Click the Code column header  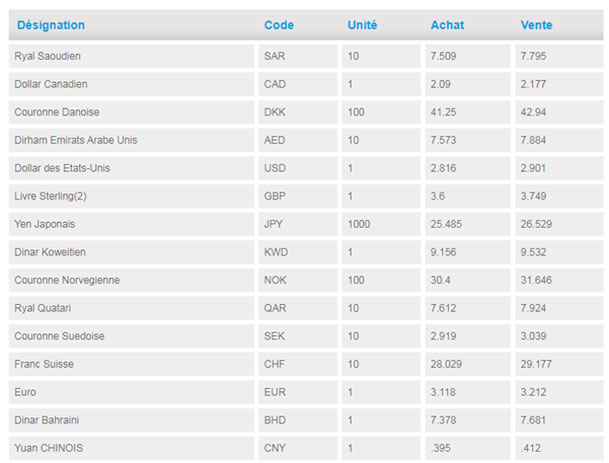279,25
